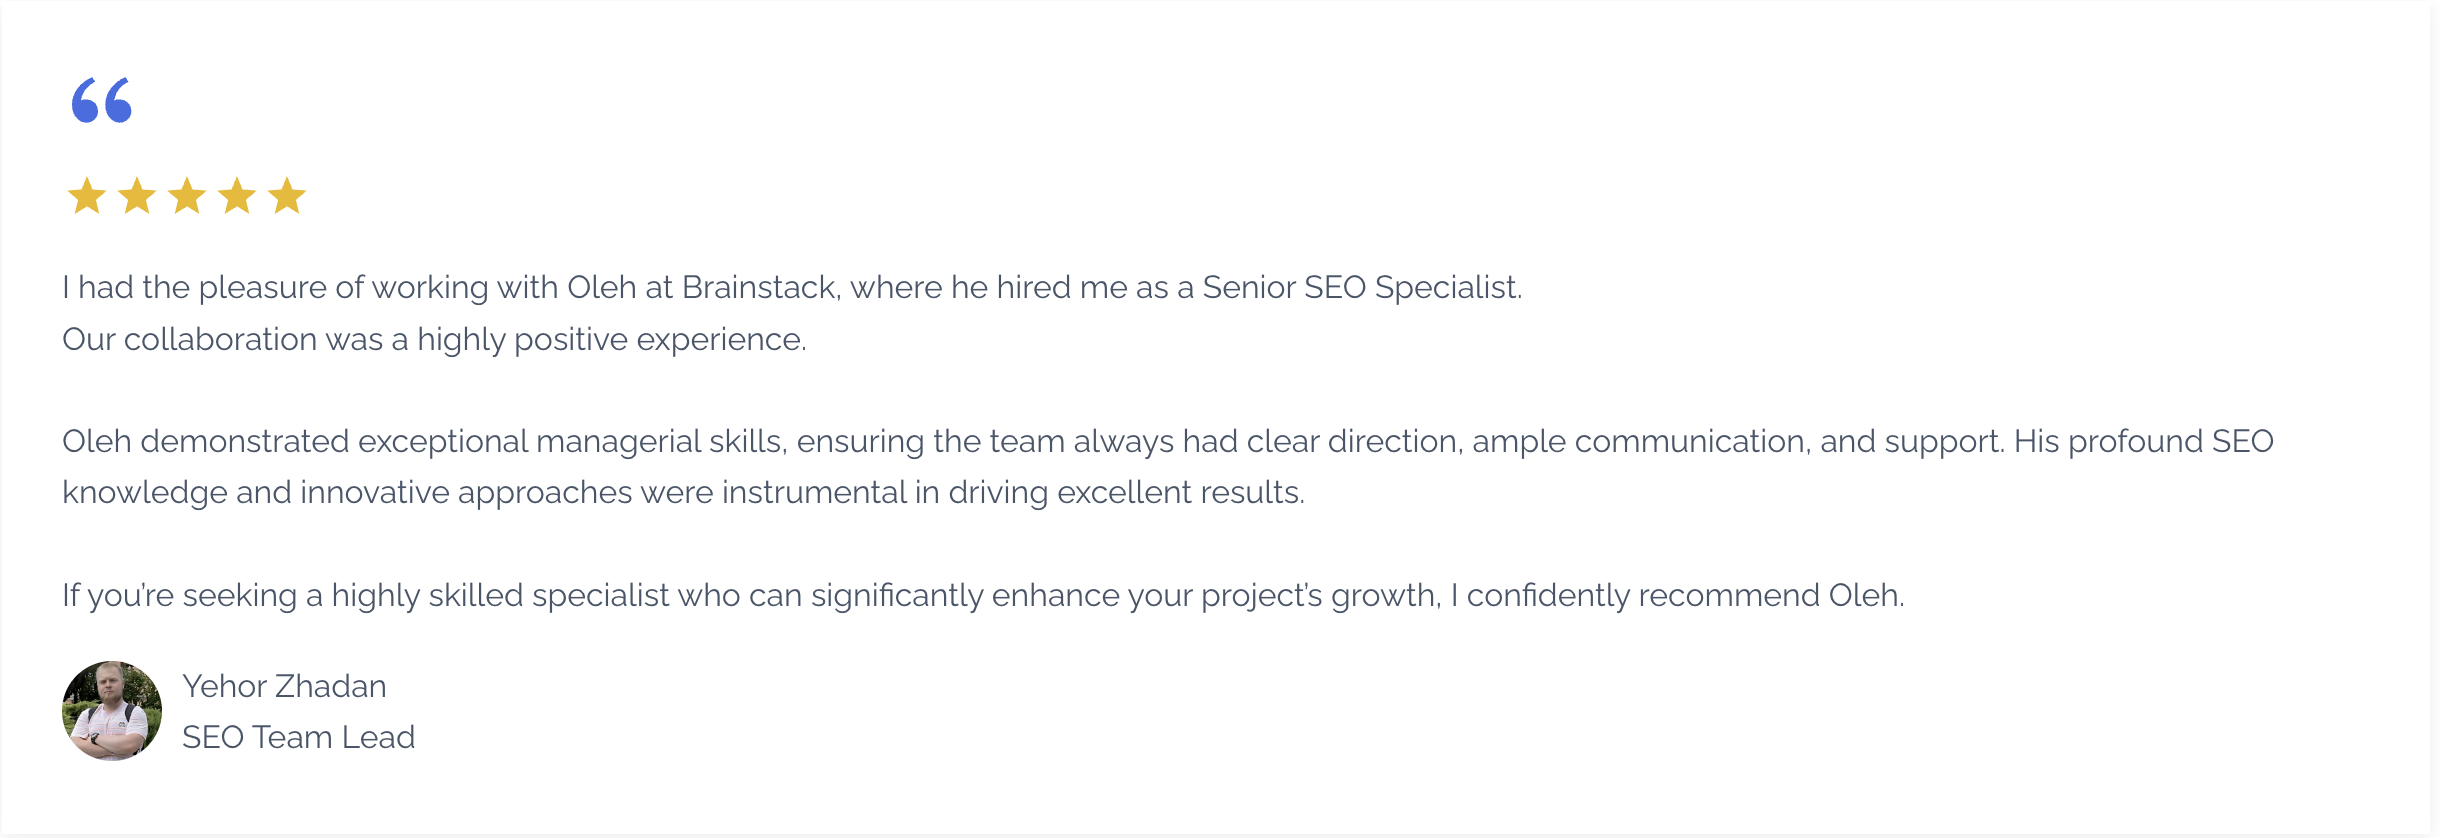The image size is (2440, 838).
Task: Click the second gold rating star
Action: click(x=137, y=195)
